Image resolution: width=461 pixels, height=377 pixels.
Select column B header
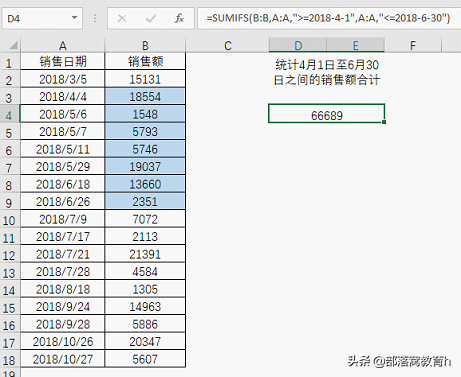pos(145,45)
